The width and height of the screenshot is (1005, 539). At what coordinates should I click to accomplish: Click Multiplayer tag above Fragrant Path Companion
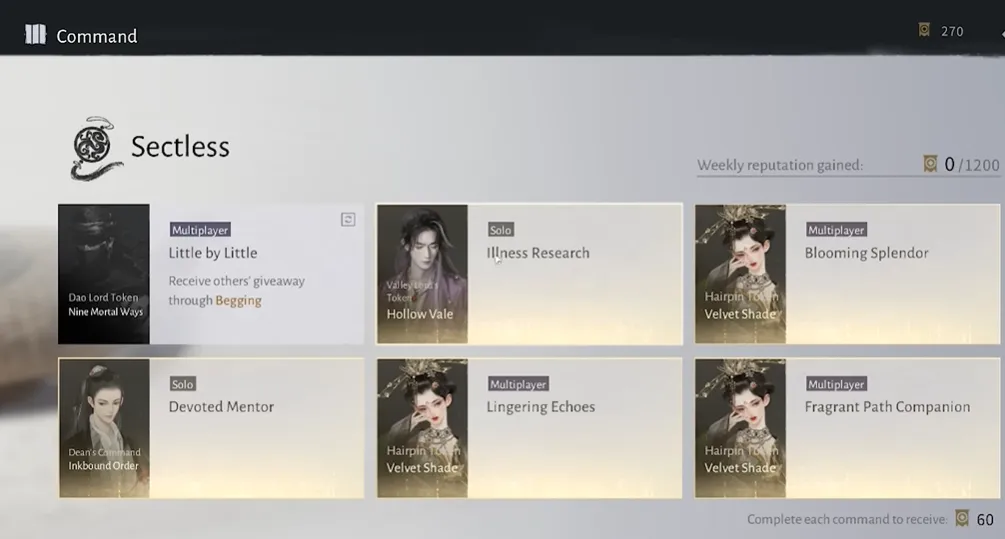tap(835, 384)
